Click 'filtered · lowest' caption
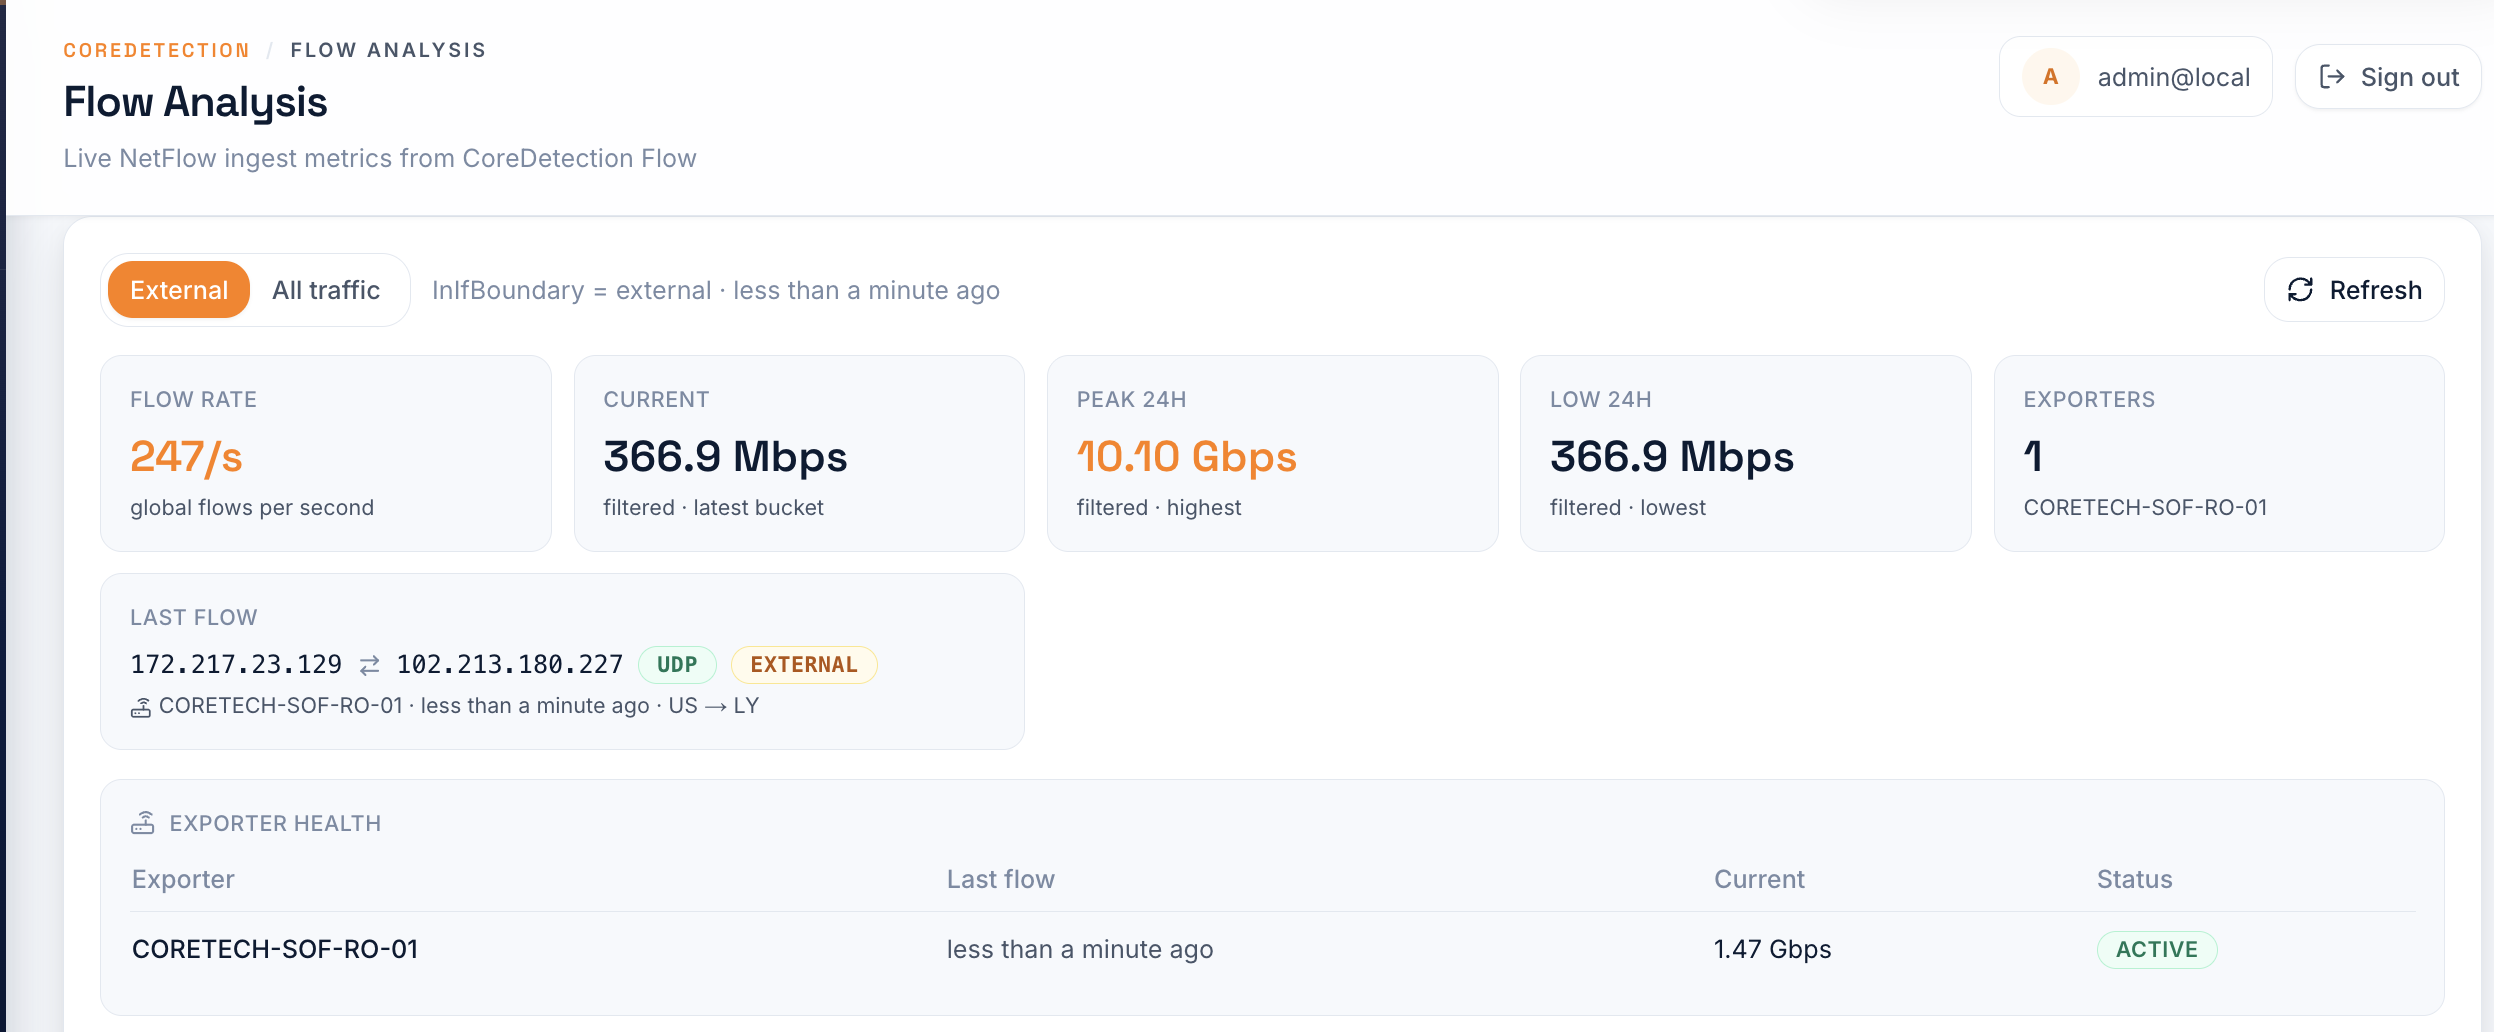The height and width of the screenshot is (1032, 2494). tap(1628, 508)
